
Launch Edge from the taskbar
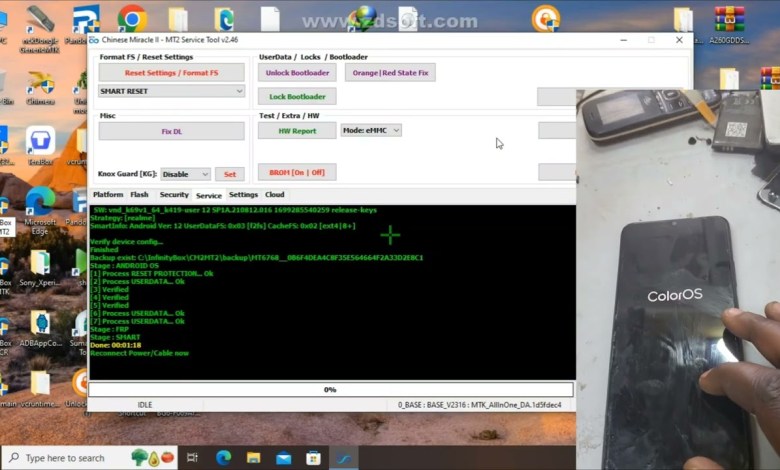click(x=223, y=458)
